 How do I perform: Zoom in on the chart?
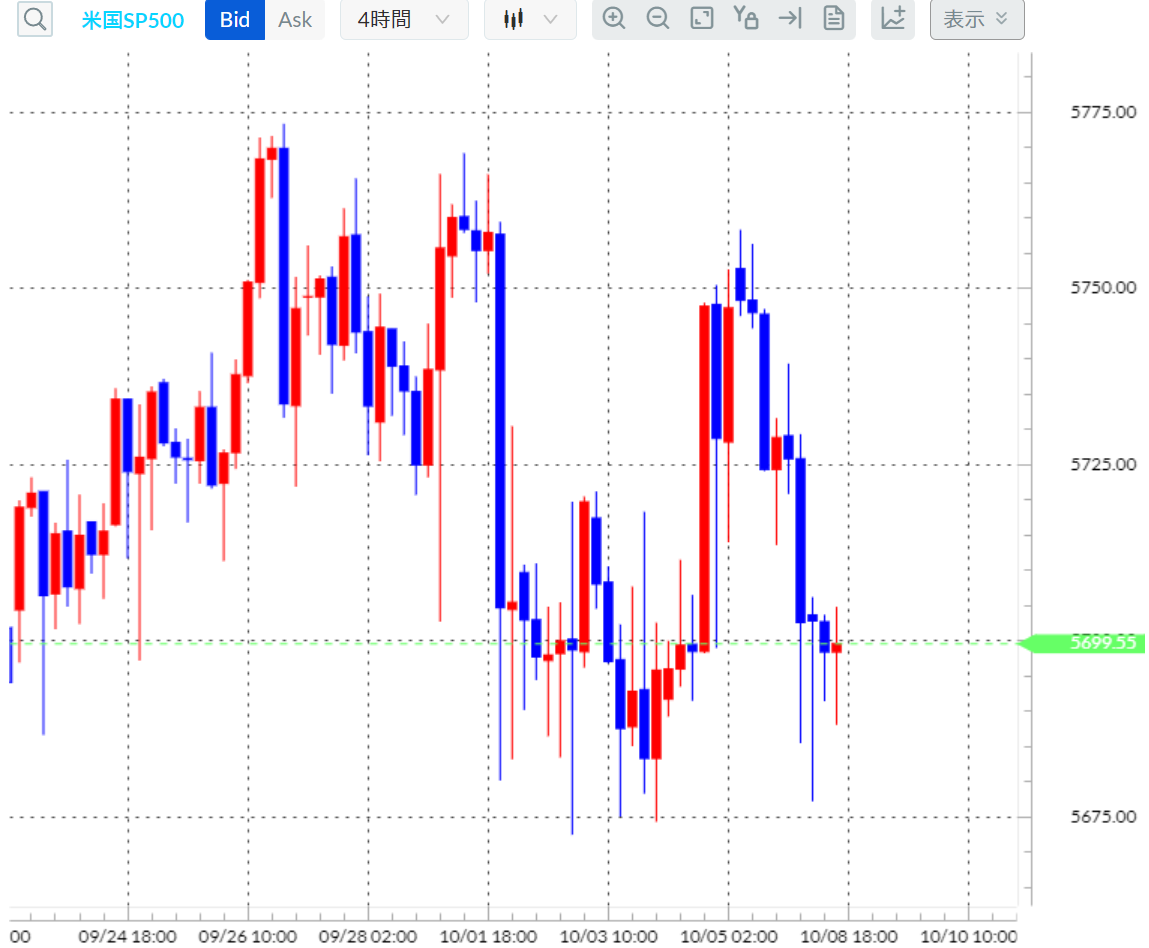(614, 18)
